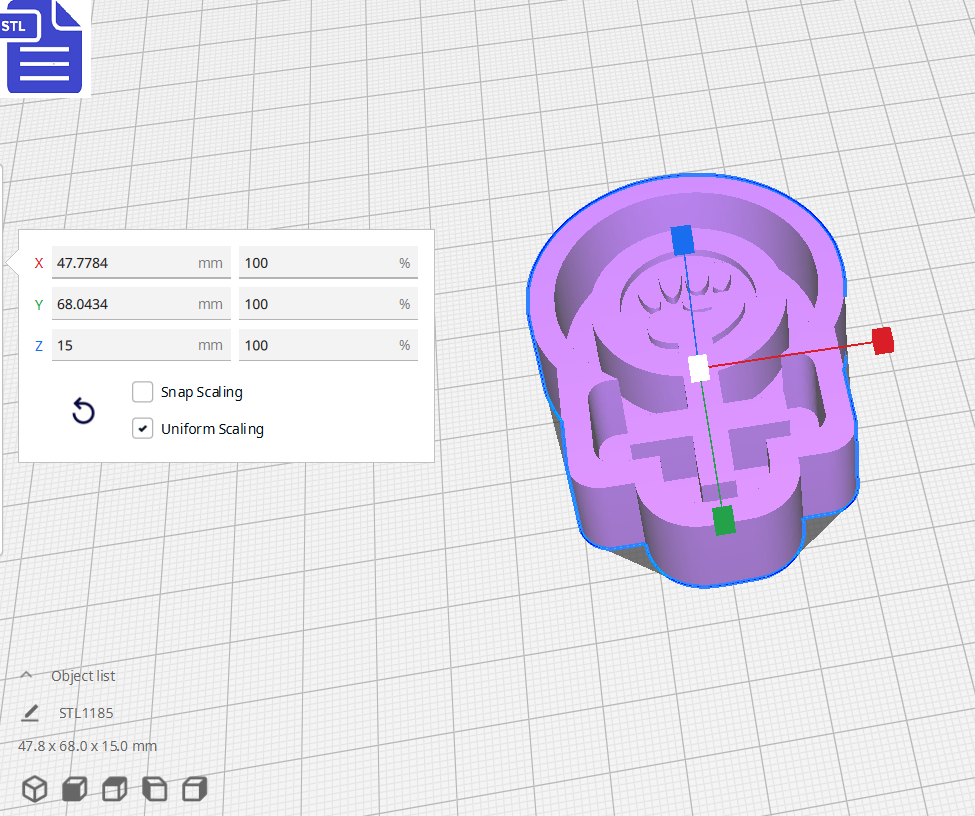Select the left side view icon
975x816 pixels.
pos(154,789)
